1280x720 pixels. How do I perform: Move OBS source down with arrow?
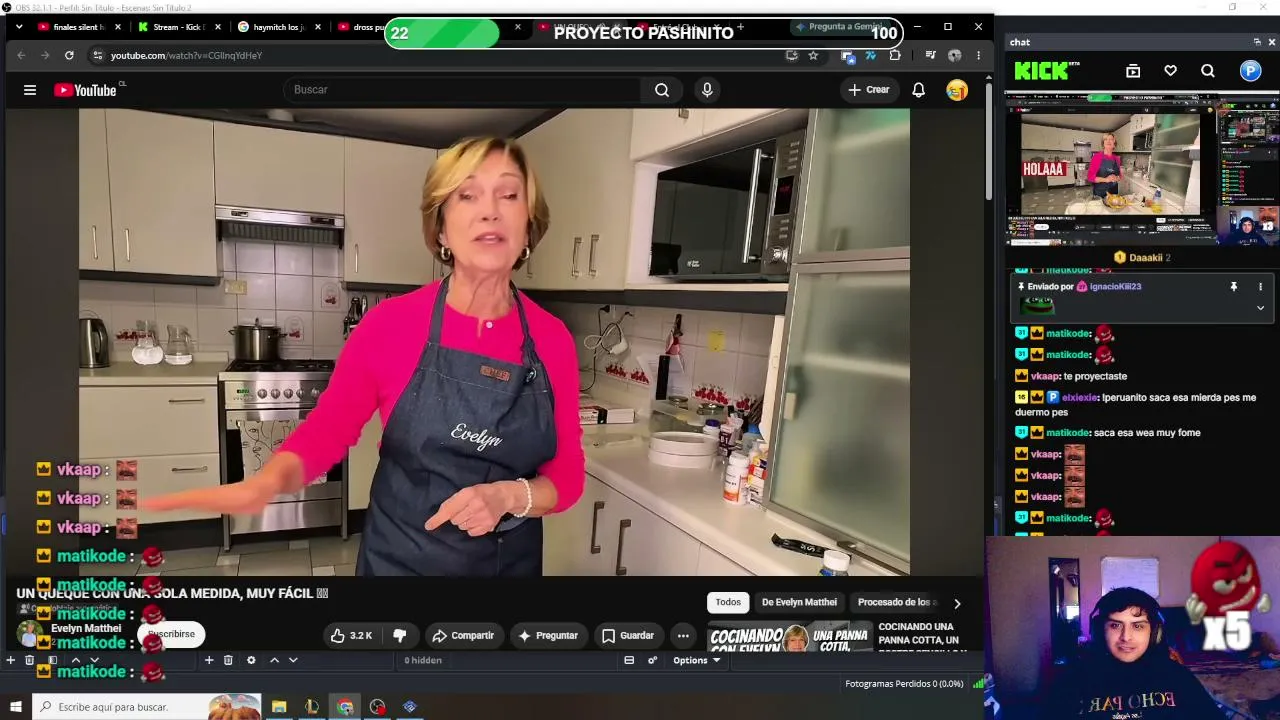pyautogui.click(x=293, y=660)
